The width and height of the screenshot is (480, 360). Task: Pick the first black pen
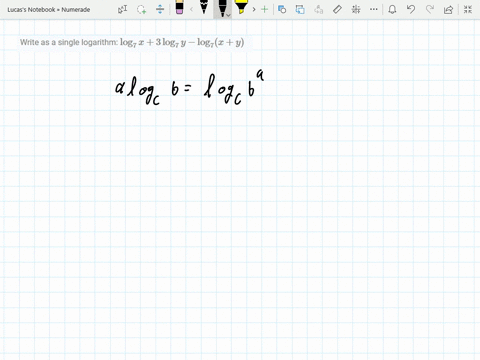(204, 7)
